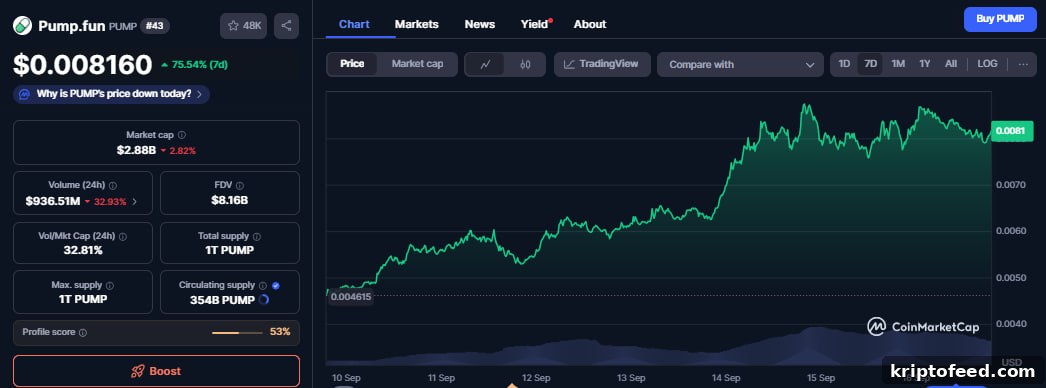Click the 11 Sep date axis label

pos(441,377)
